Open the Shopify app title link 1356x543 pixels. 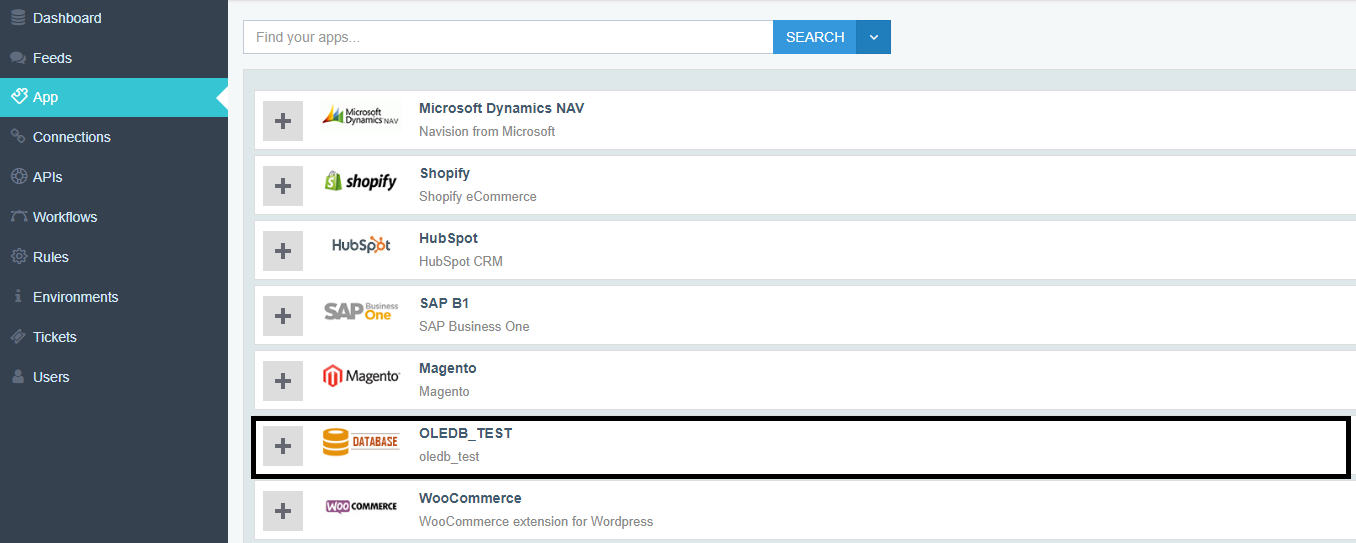(444, 173)
